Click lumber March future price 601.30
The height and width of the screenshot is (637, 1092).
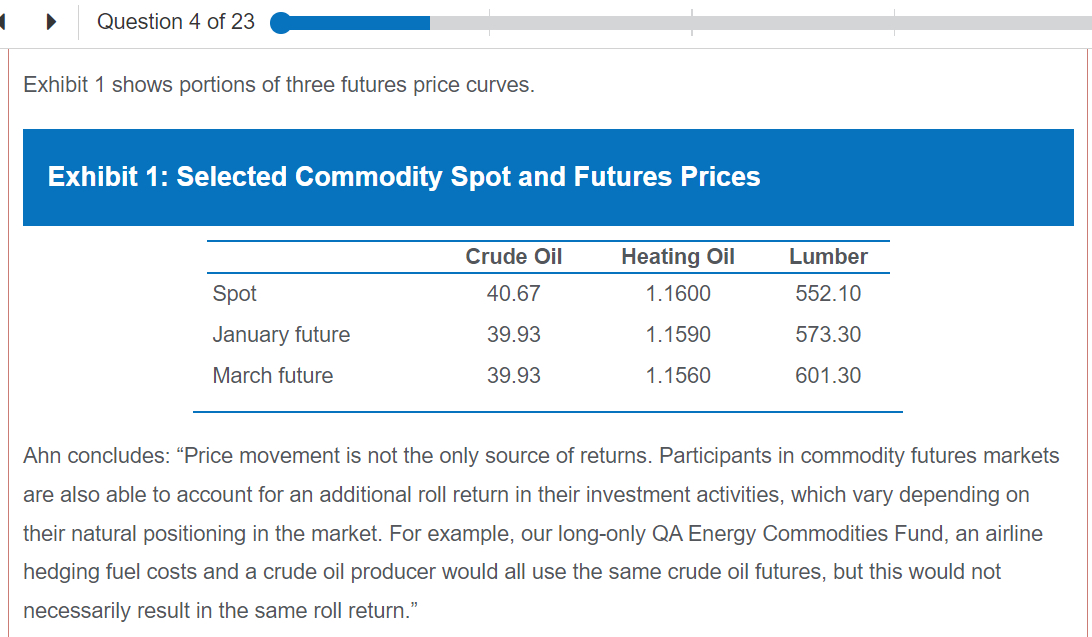[x=828, y=376]
